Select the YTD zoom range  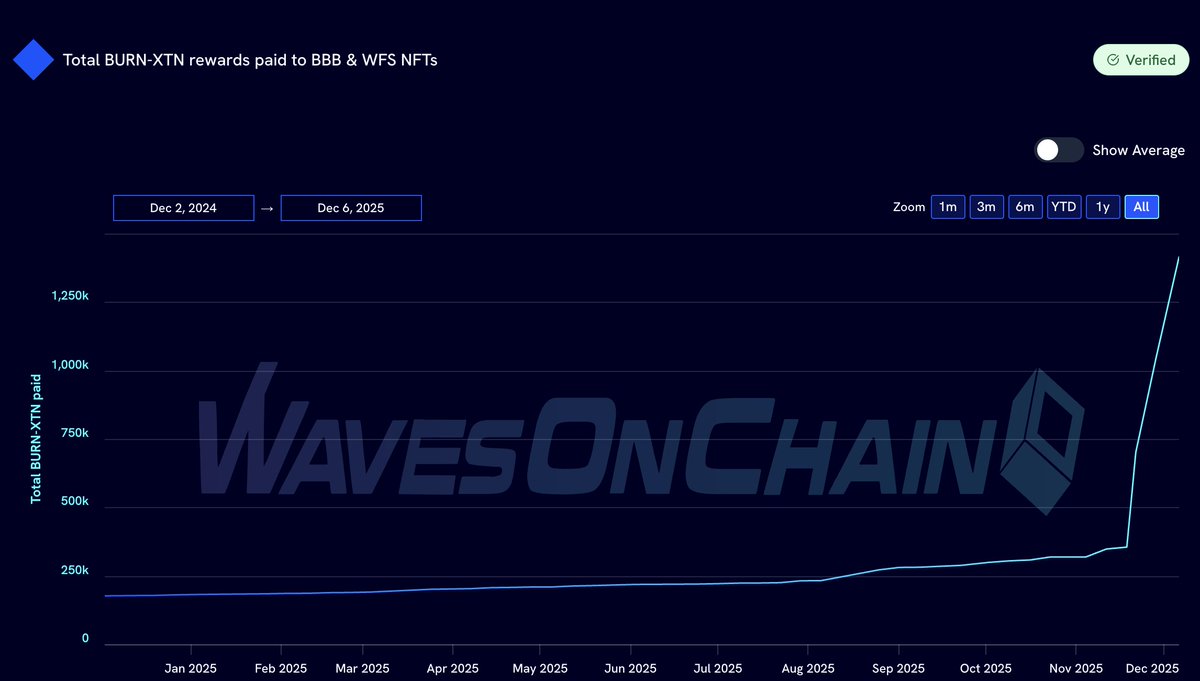pyautogui.click(x=1064, y=207)
